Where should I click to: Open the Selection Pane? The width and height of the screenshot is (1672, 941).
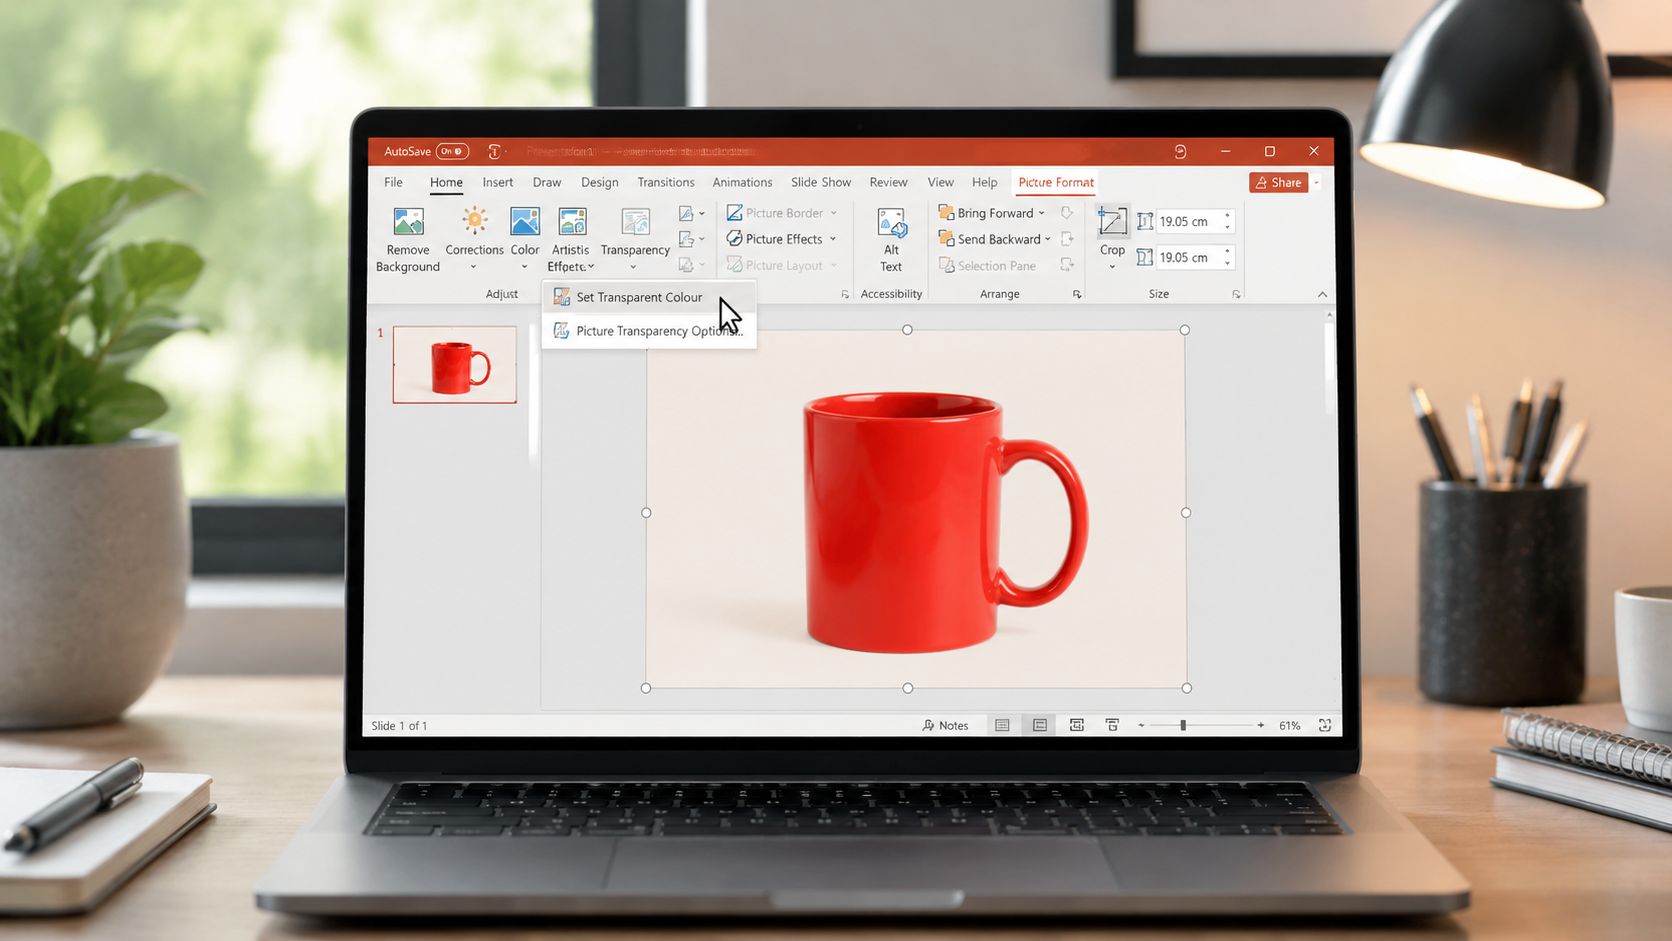pyautogui.click(x=987, y=266)
